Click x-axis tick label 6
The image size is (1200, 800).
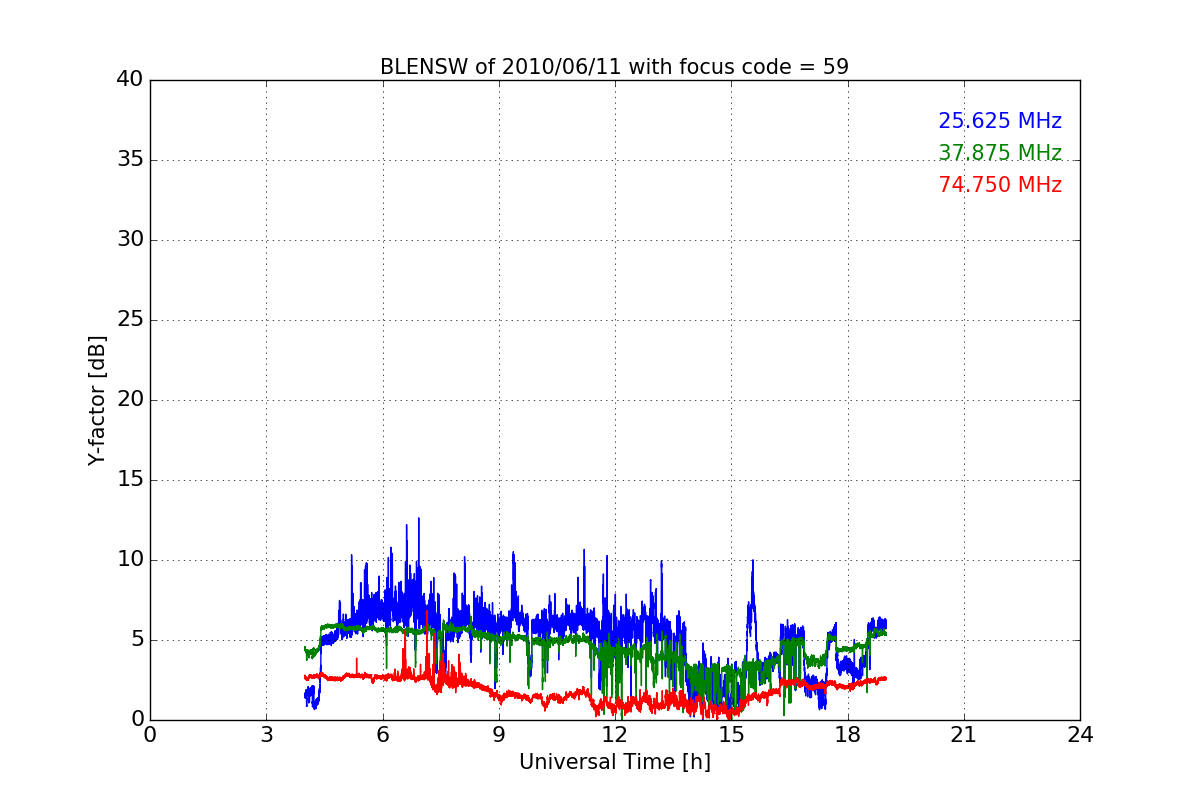coord(382,734)
